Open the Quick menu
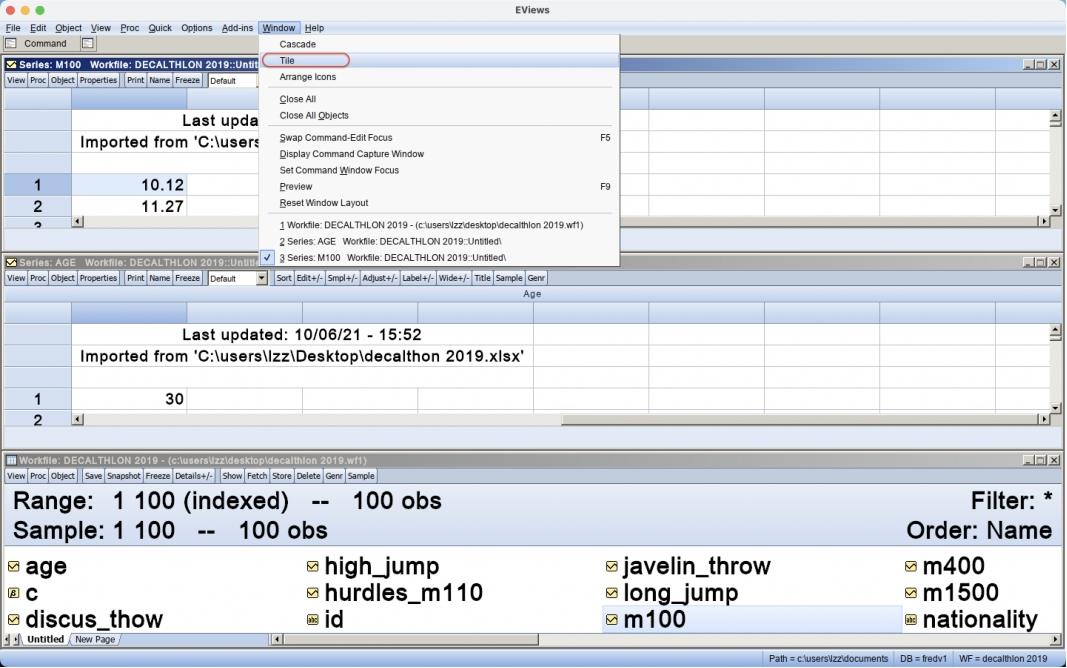 [x=160, y=28]
